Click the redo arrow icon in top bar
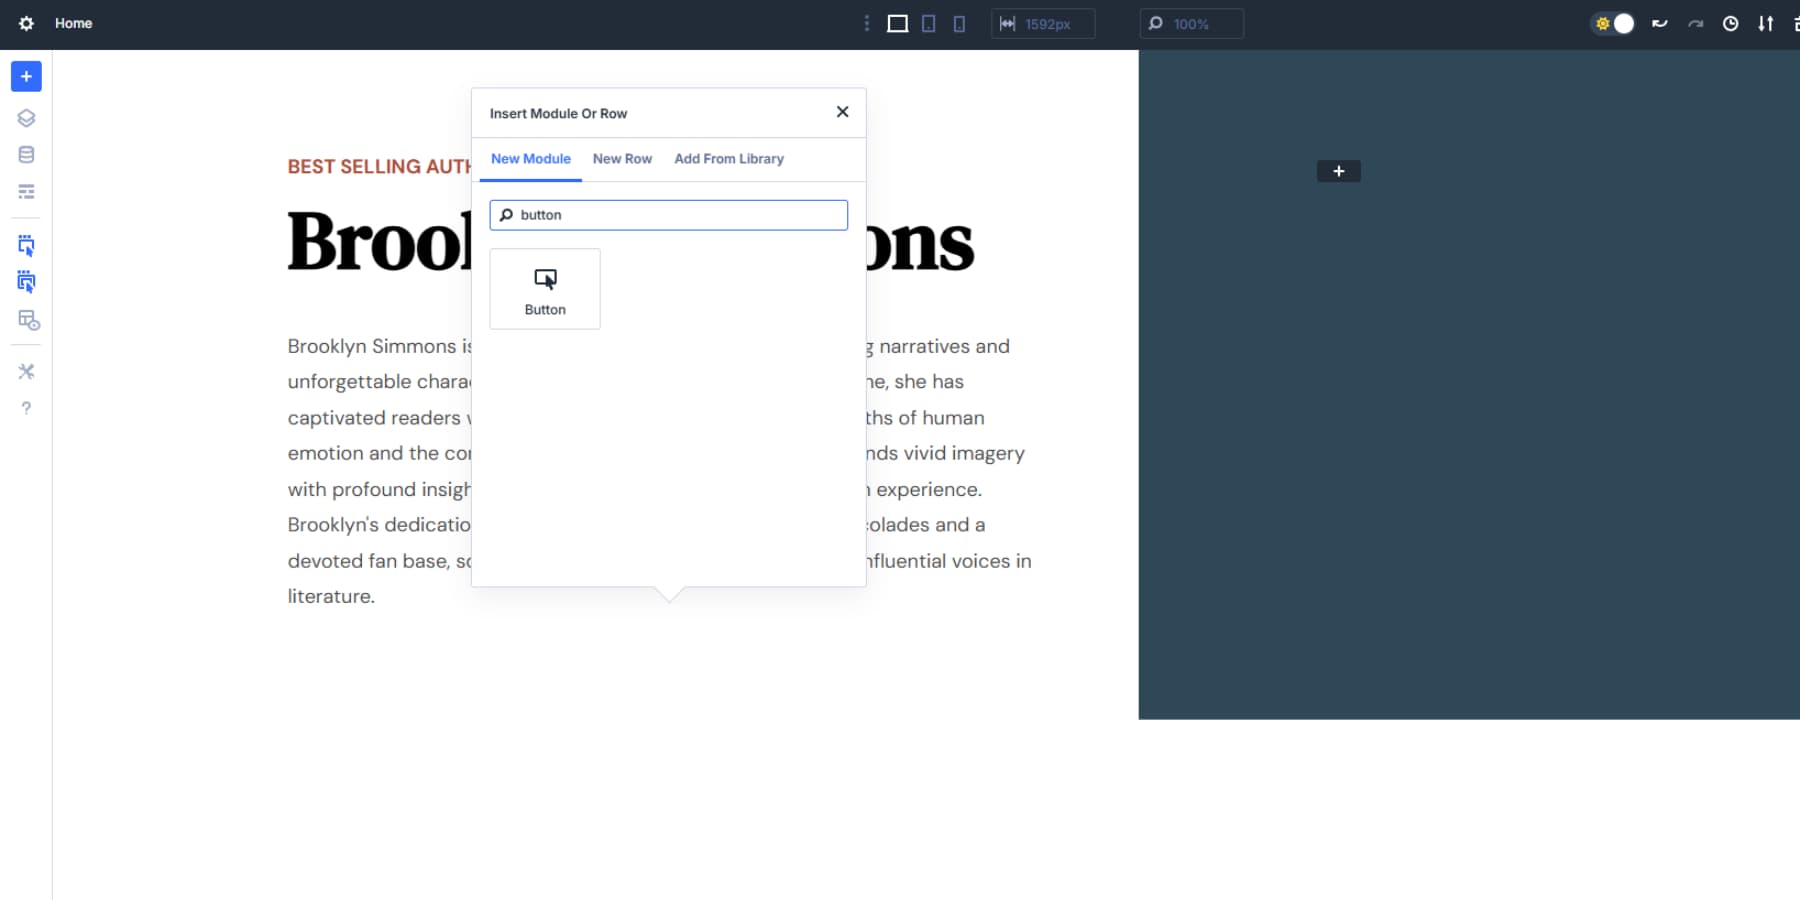The width and height of the screenshot is (1800, 900). point(1695,23)
